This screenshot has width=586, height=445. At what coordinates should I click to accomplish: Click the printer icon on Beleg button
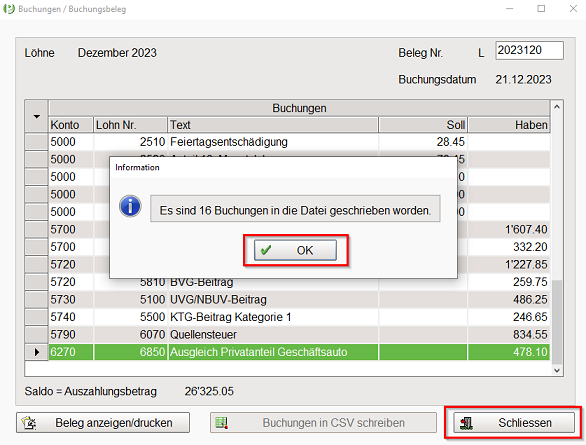click(x=29, y=423)
